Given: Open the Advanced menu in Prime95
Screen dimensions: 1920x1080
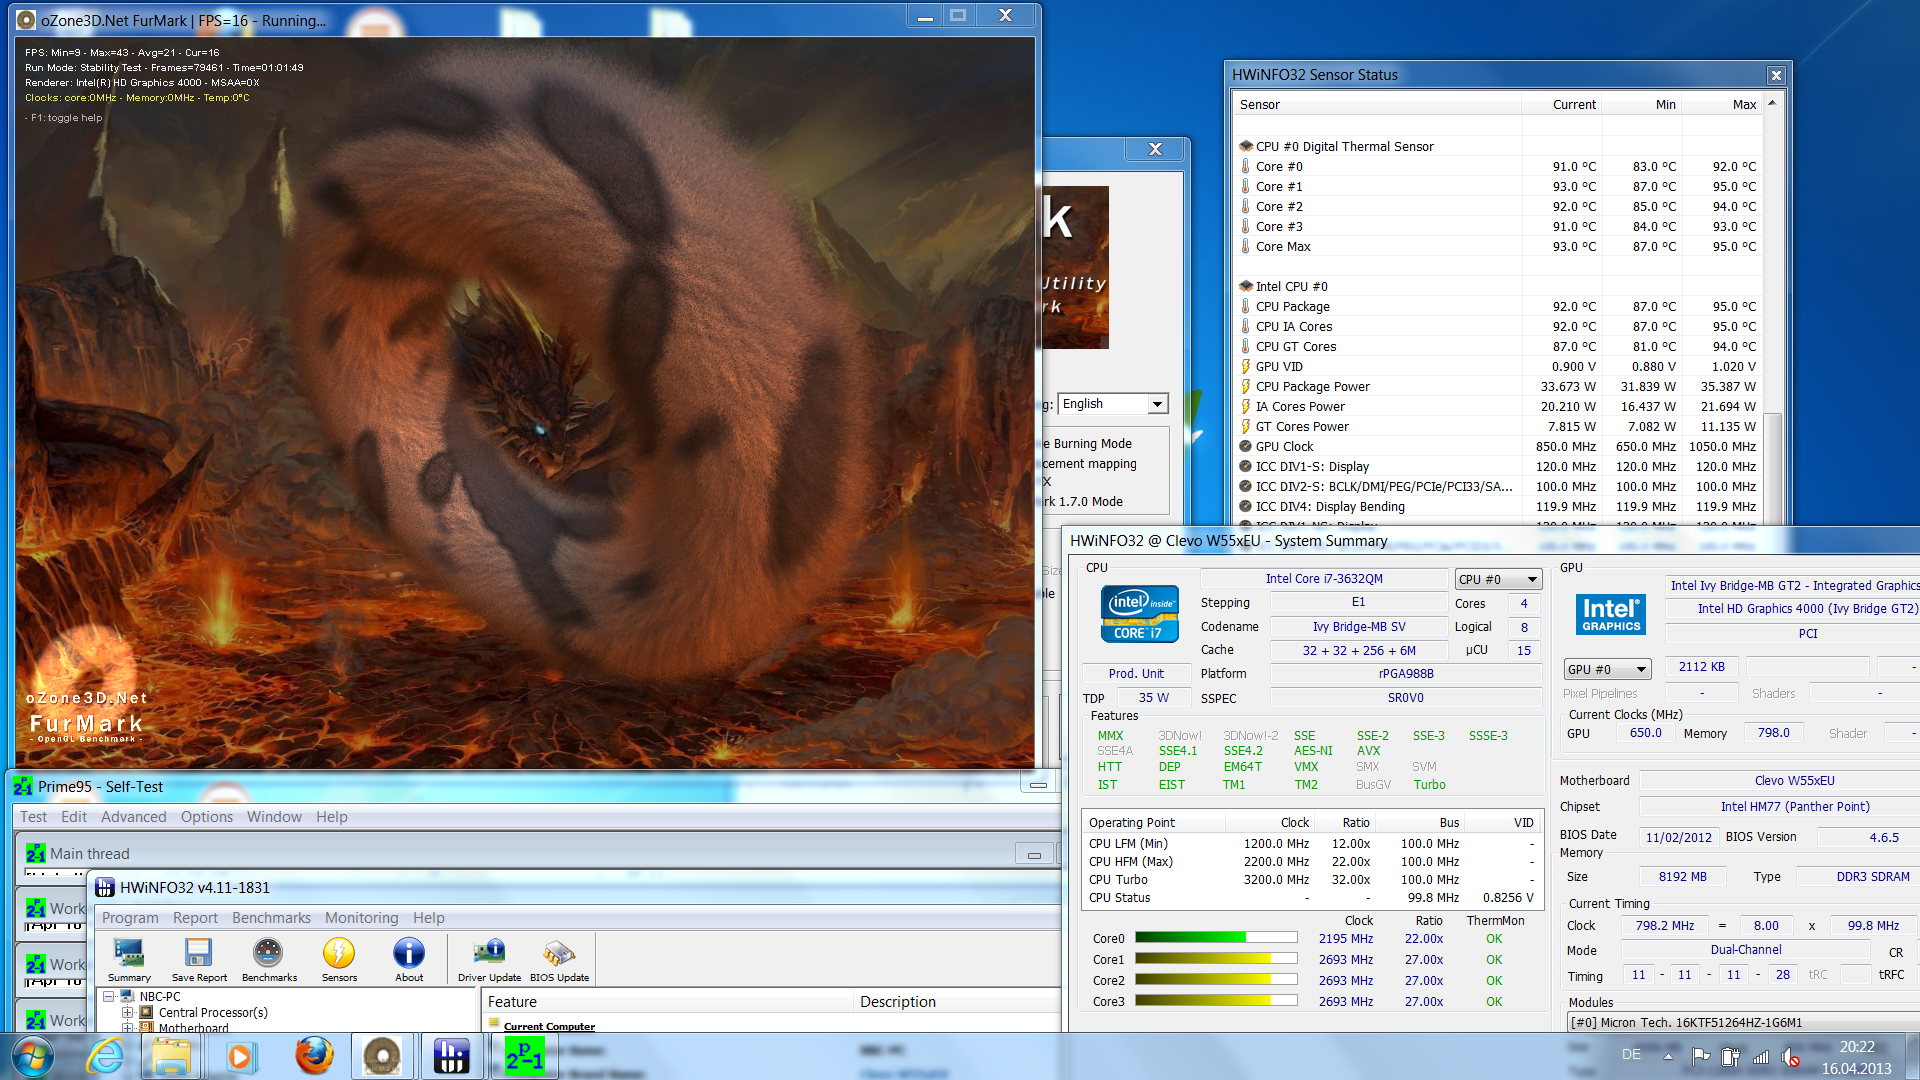Looking at the screenshot, I should 133,817.
